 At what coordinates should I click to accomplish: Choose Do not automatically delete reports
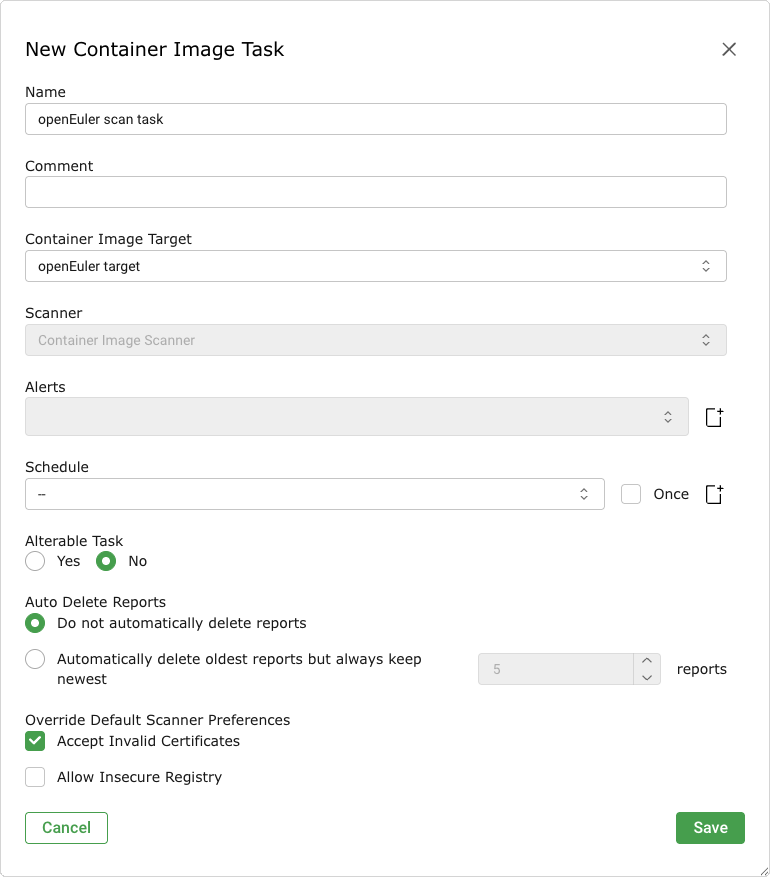coord(35,623)
